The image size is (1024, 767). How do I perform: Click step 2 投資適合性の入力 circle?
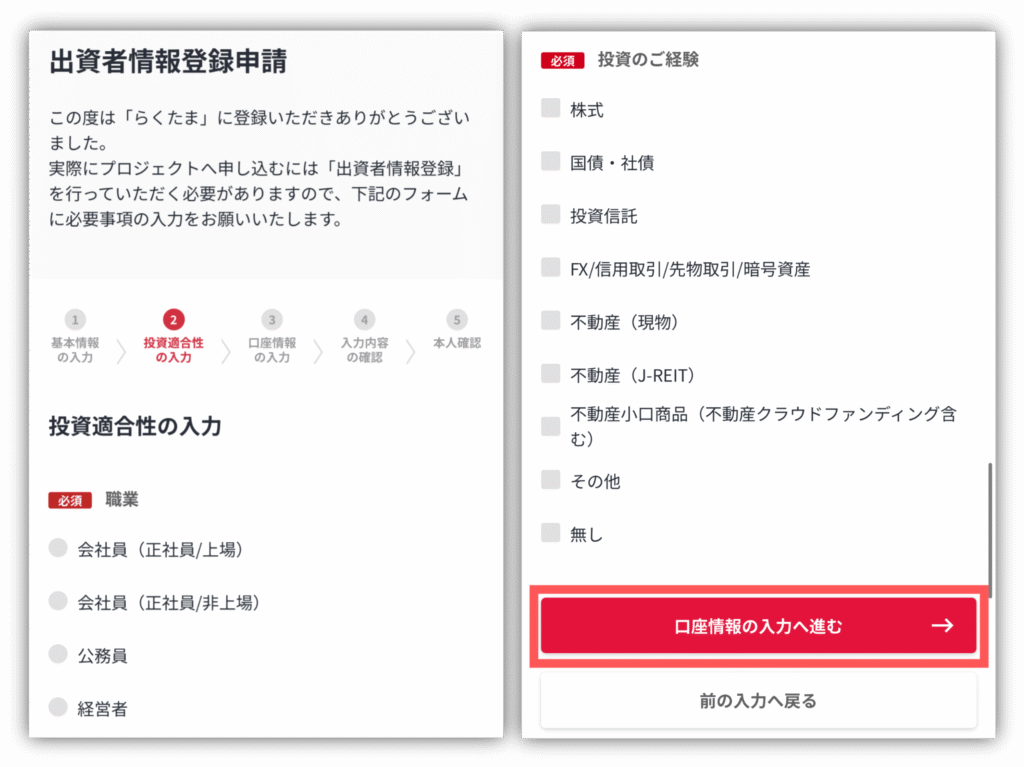tap(173, 319)
